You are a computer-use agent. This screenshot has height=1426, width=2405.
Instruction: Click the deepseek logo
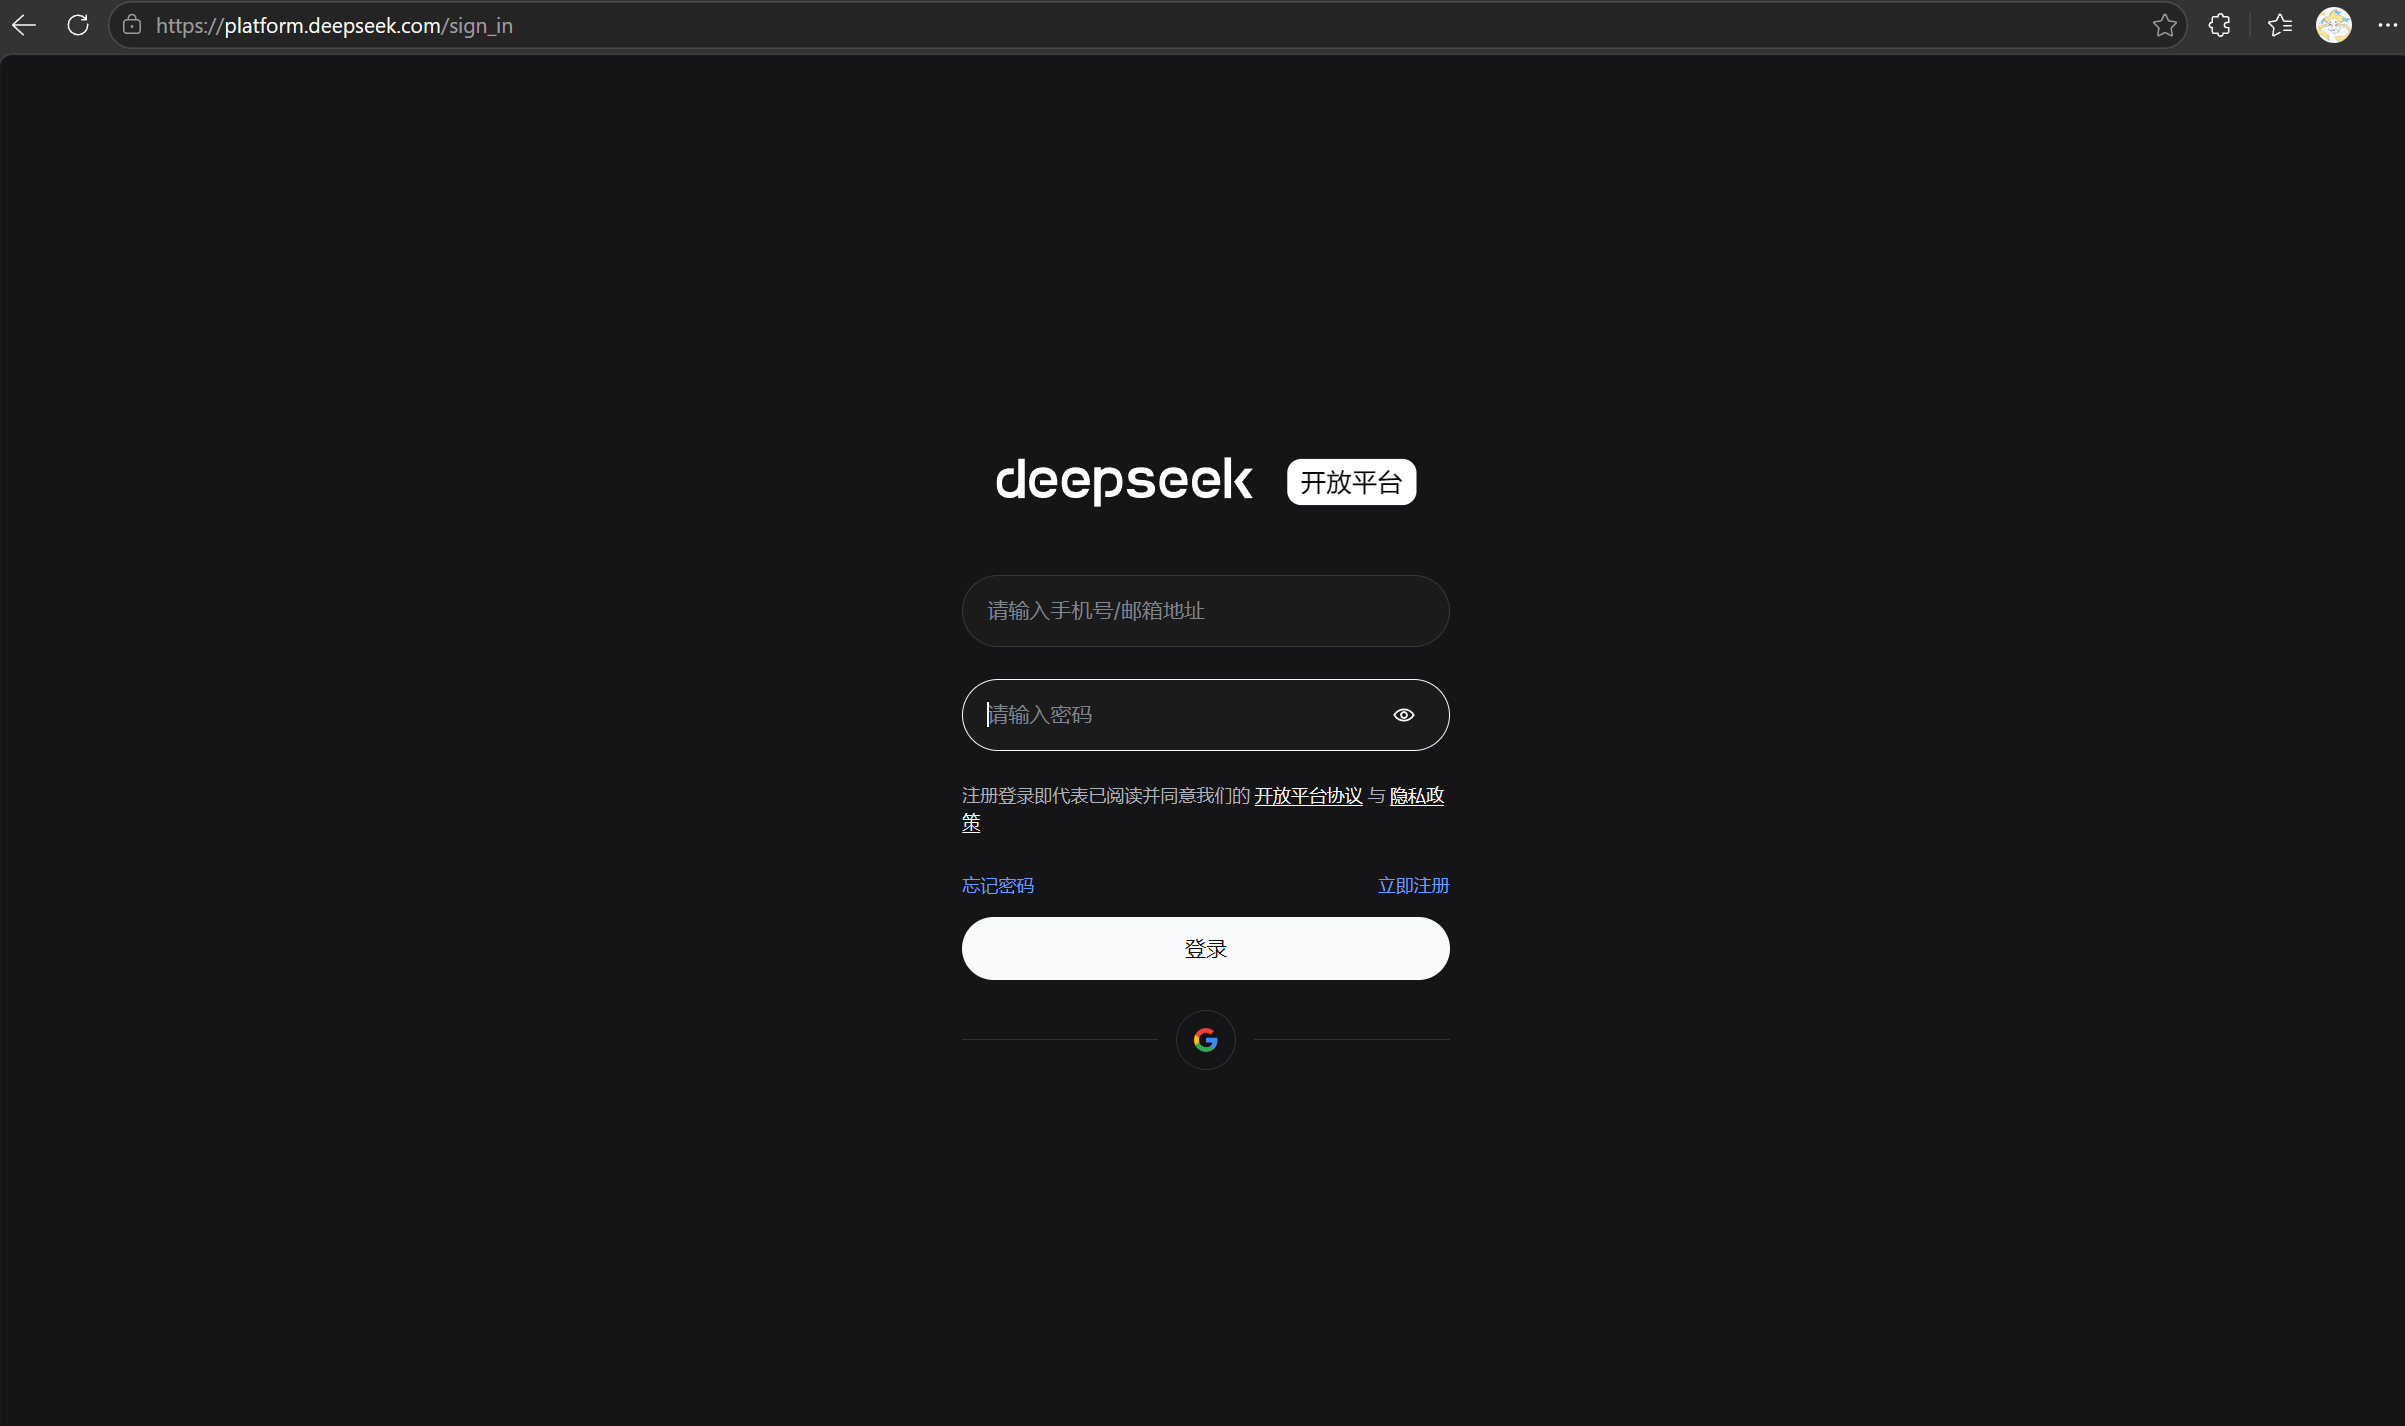pos(1123,481)
